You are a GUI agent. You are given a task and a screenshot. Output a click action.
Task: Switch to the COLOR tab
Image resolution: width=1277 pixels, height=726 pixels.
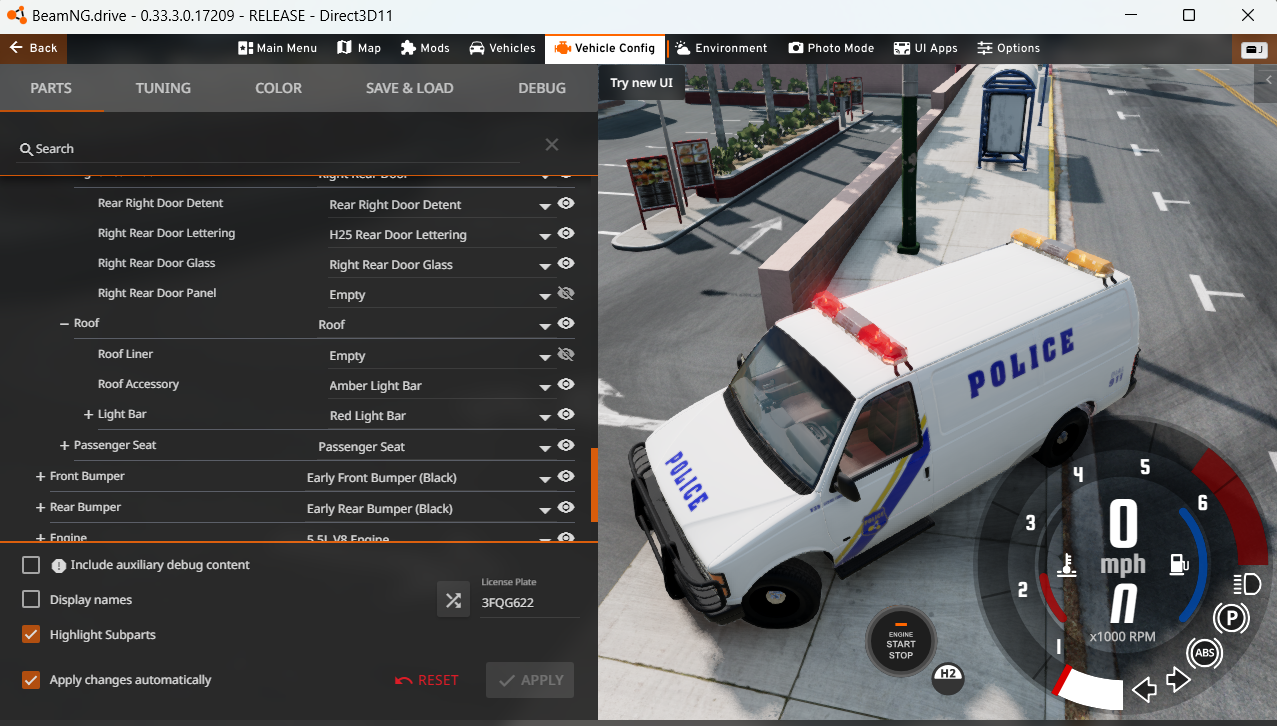[x=278, y=88]
